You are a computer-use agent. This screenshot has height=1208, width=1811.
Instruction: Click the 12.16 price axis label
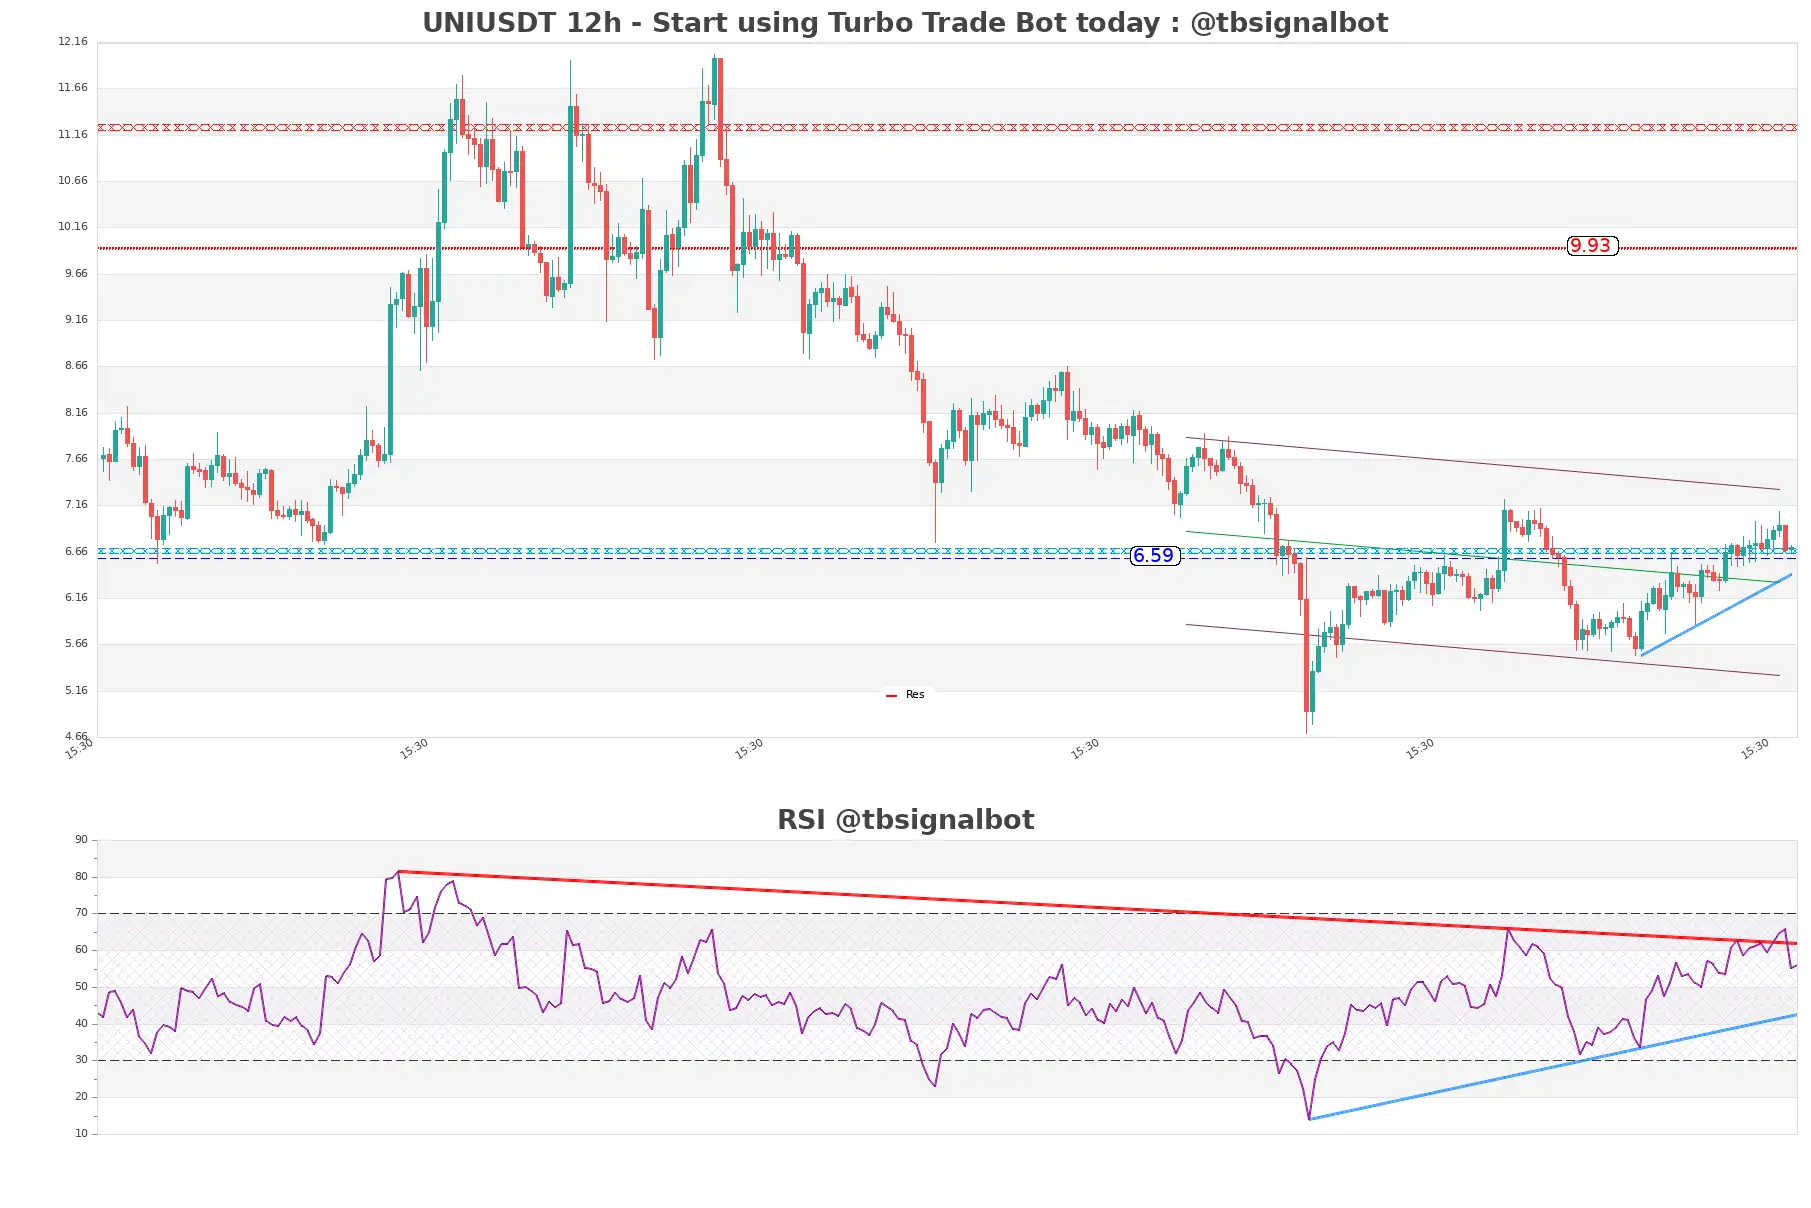pyautogui.click(x=73, y=42)
